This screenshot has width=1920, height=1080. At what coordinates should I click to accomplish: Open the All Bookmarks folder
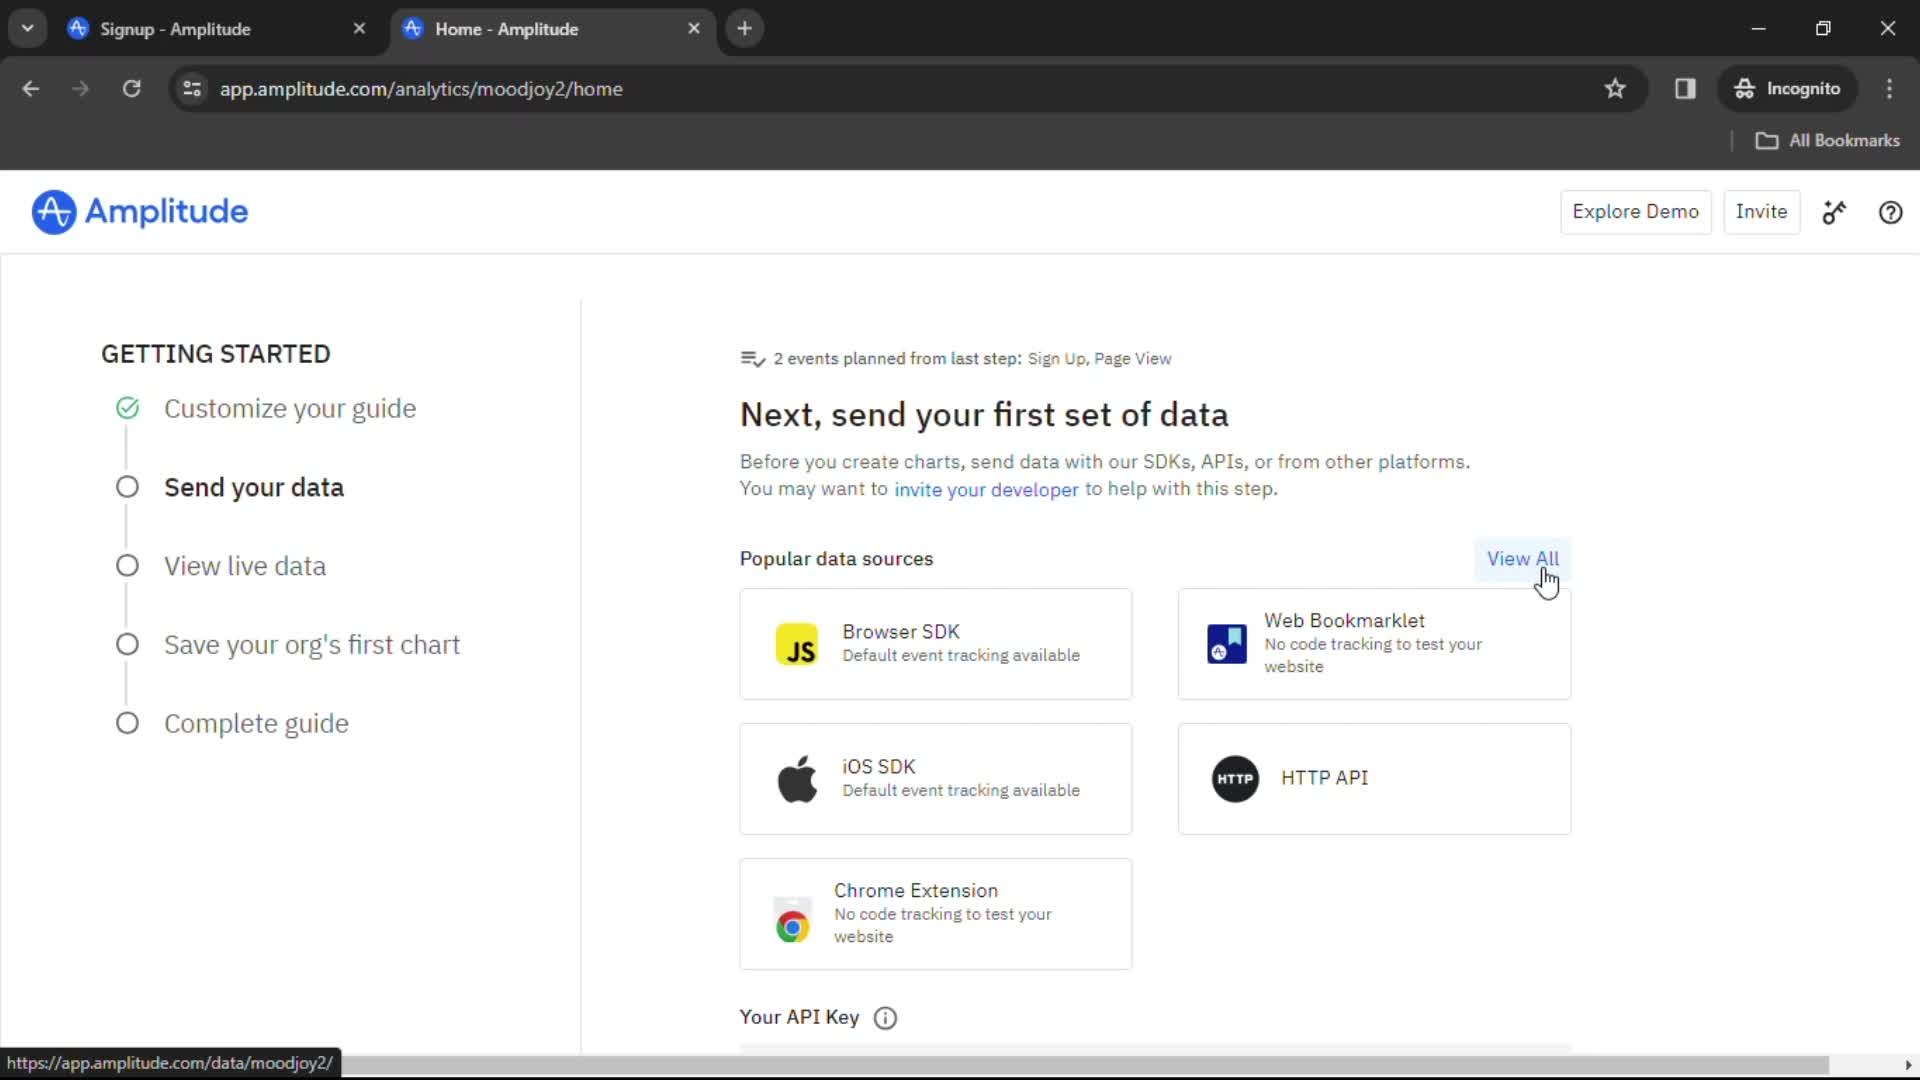coord(1827,141)
